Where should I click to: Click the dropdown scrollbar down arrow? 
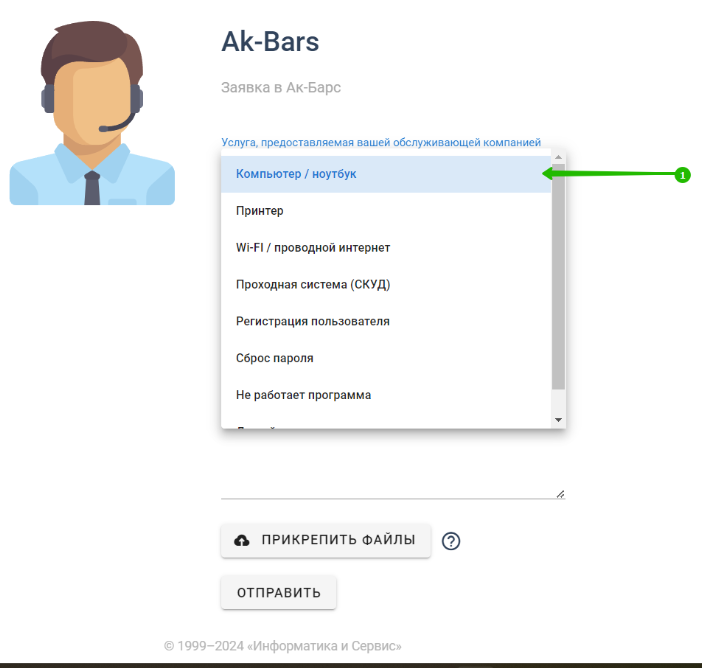(x=558, y=420)
